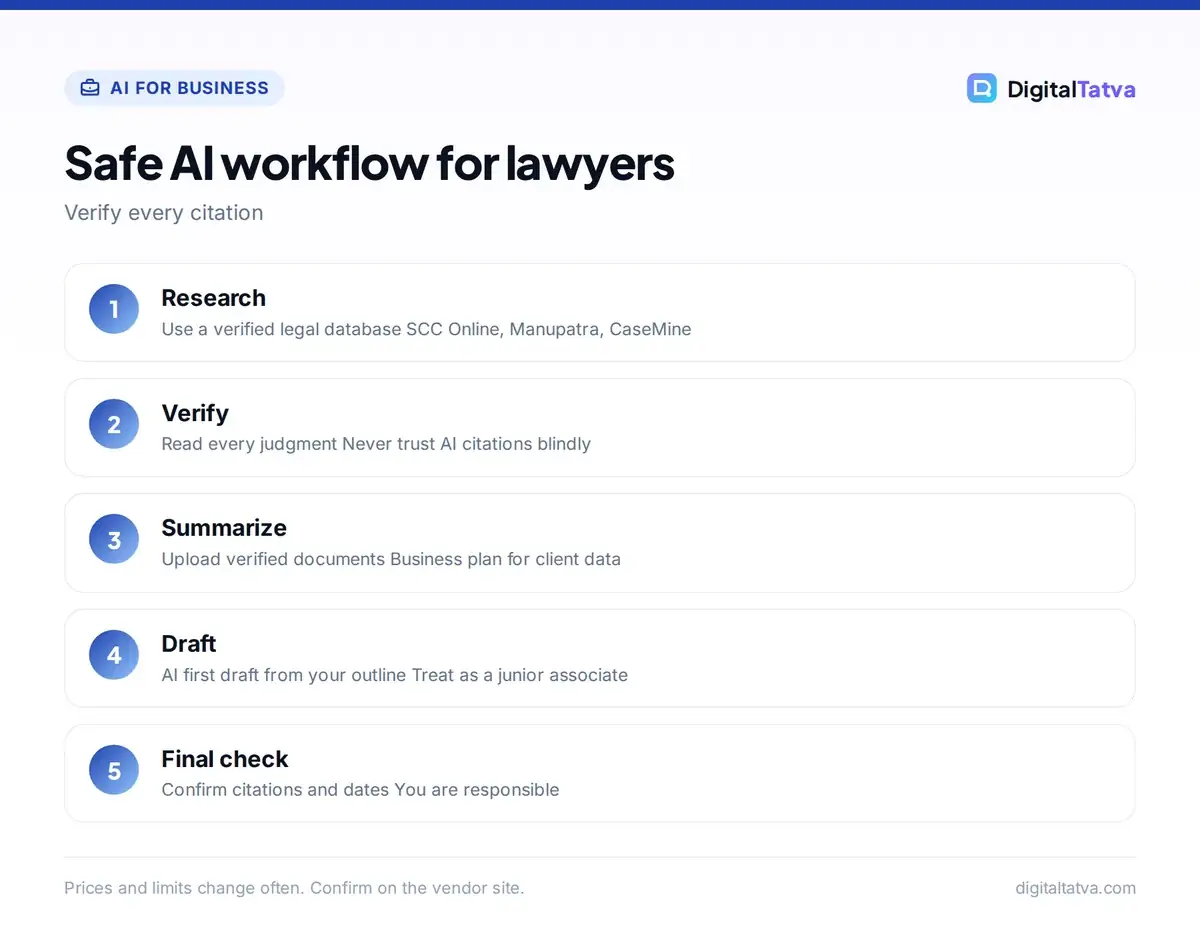Open the digitaltatva.com footer link

pos(1075,888)
